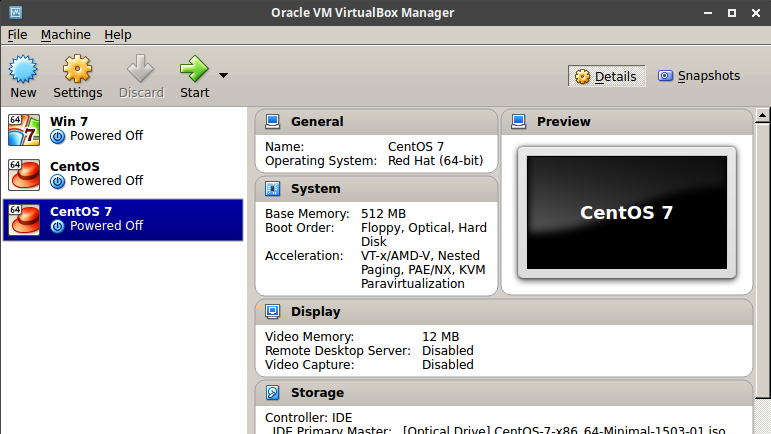Click the Storage section disk icon
This screenshot has height=434, width=771.
pyautogui.click(x=272, y=393)
